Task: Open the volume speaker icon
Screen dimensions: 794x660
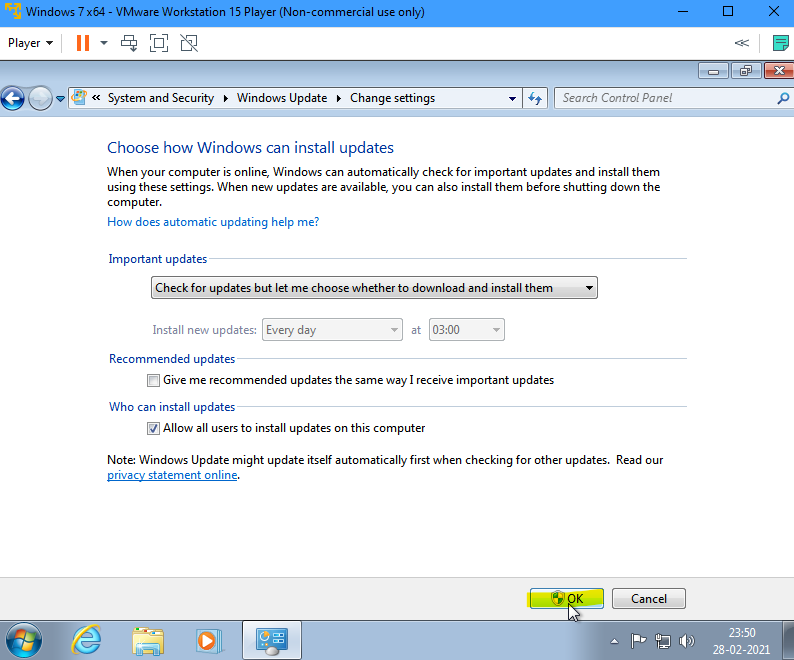Action: [687, 641]
